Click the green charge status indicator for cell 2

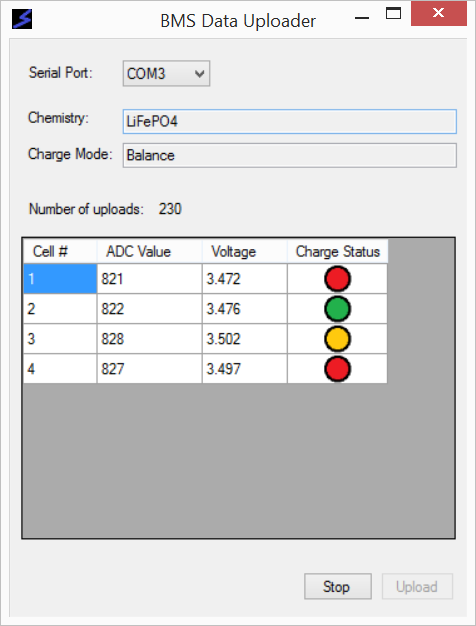pyautogui.click(x=337, y=309)
